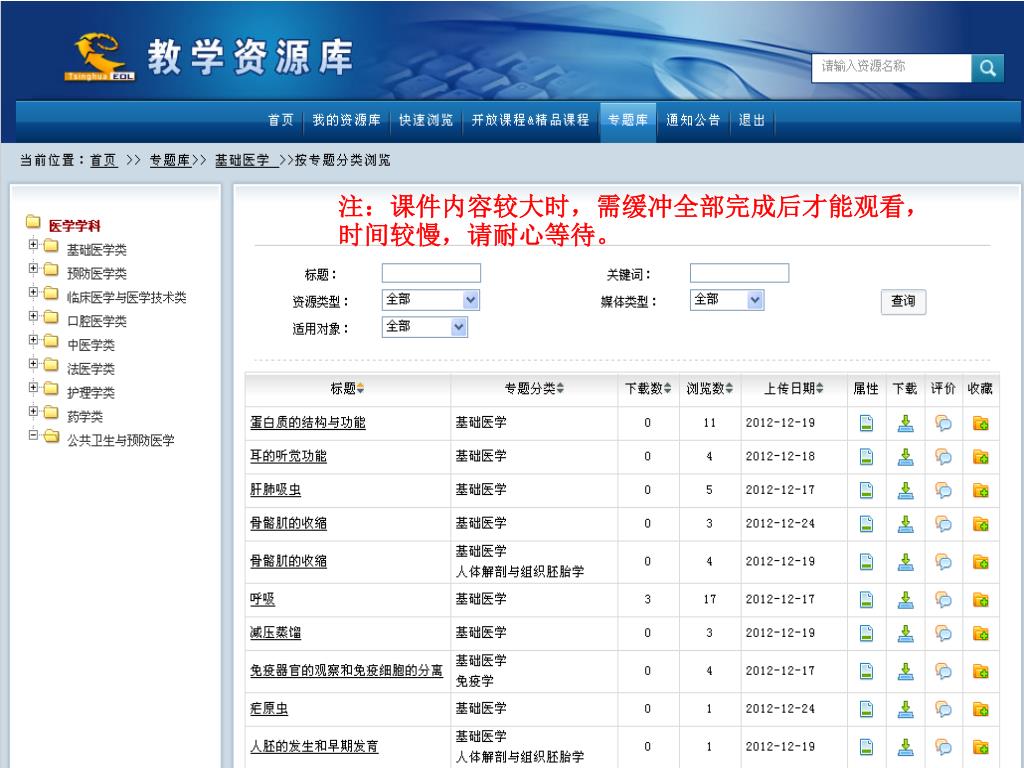This screenshot has width=1024, height=768.
Task: Open properties icon for 蛋白质的结构与功能
Action: coord(867,423)
